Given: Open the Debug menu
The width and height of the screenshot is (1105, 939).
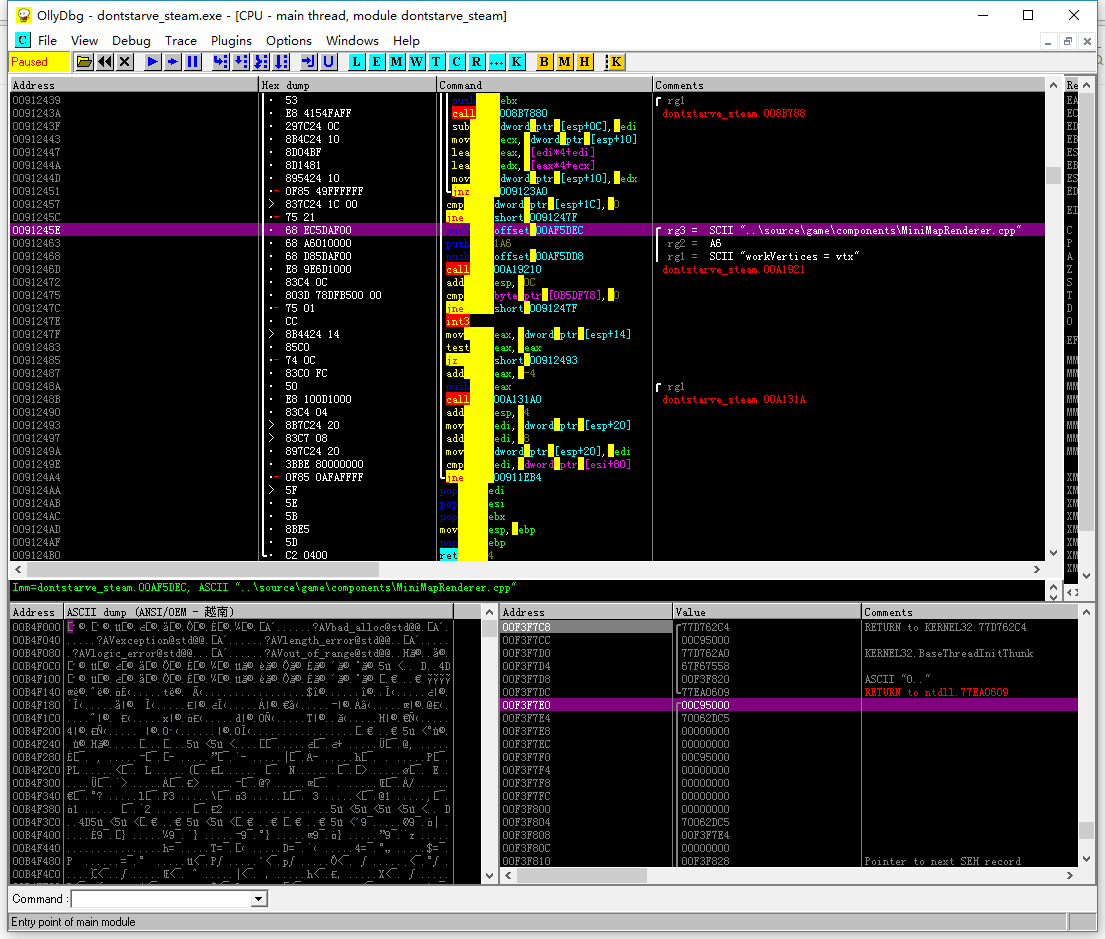Looking at the screenshot, I should point(131,41).
